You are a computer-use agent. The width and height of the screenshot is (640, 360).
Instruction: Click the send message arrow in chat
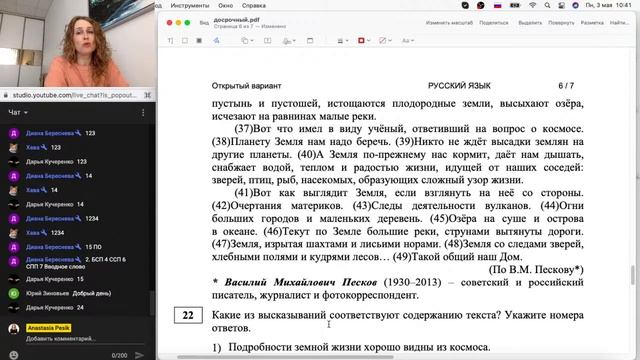click(140, 355)
